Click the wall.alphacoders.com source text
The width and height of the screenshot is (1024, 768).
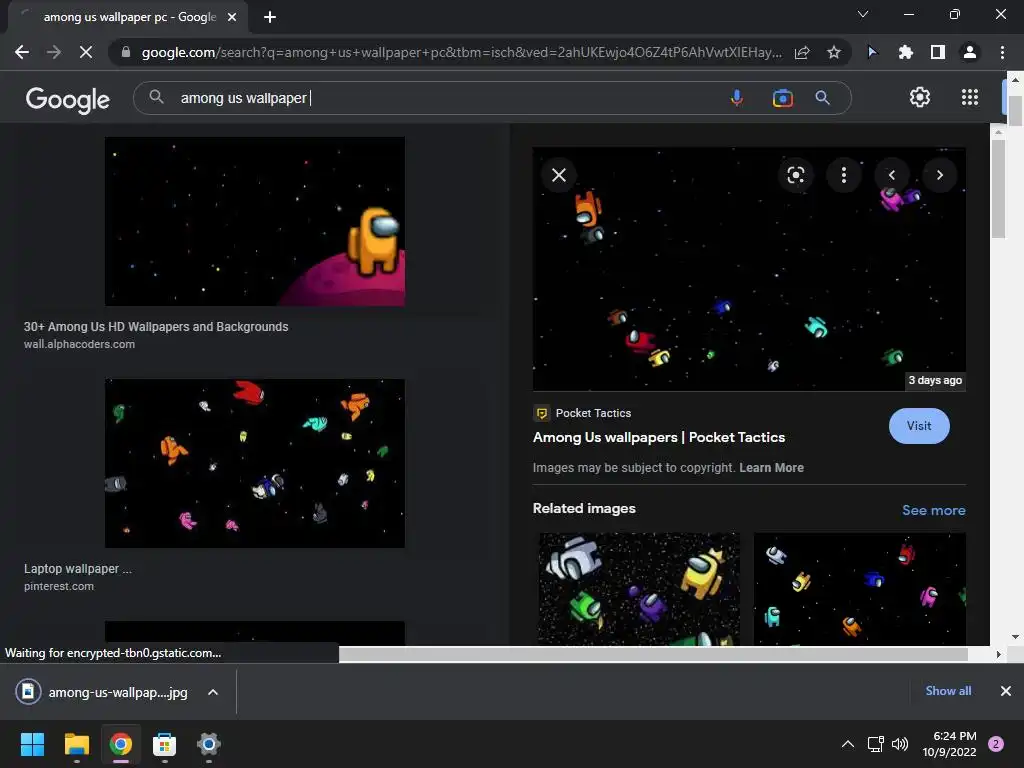click(x=80, y=344)
